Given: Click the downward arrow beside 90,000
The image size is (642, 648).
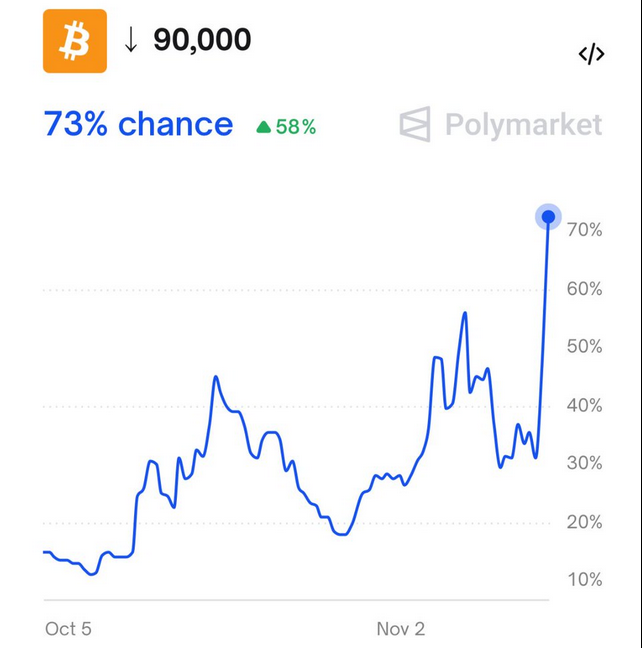Looking at the screenshot, I should coord(131,41).
